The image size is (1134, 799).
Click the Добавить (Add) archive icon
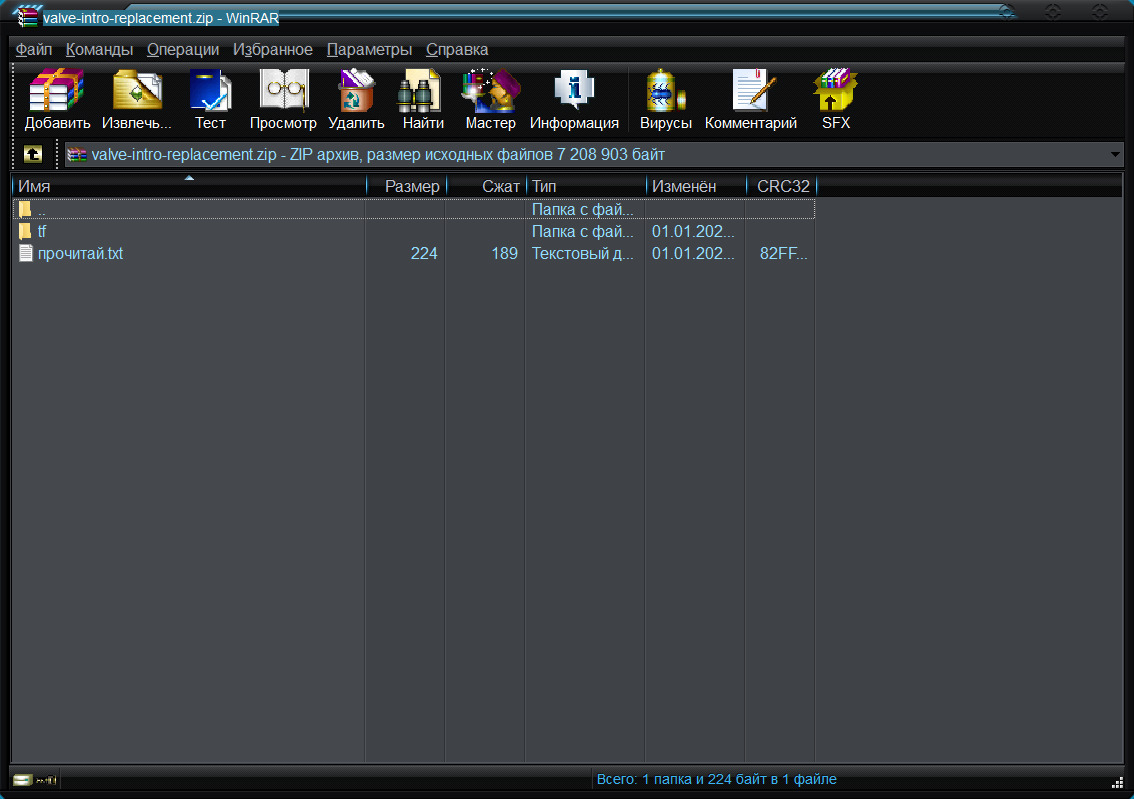click(57, 90)
